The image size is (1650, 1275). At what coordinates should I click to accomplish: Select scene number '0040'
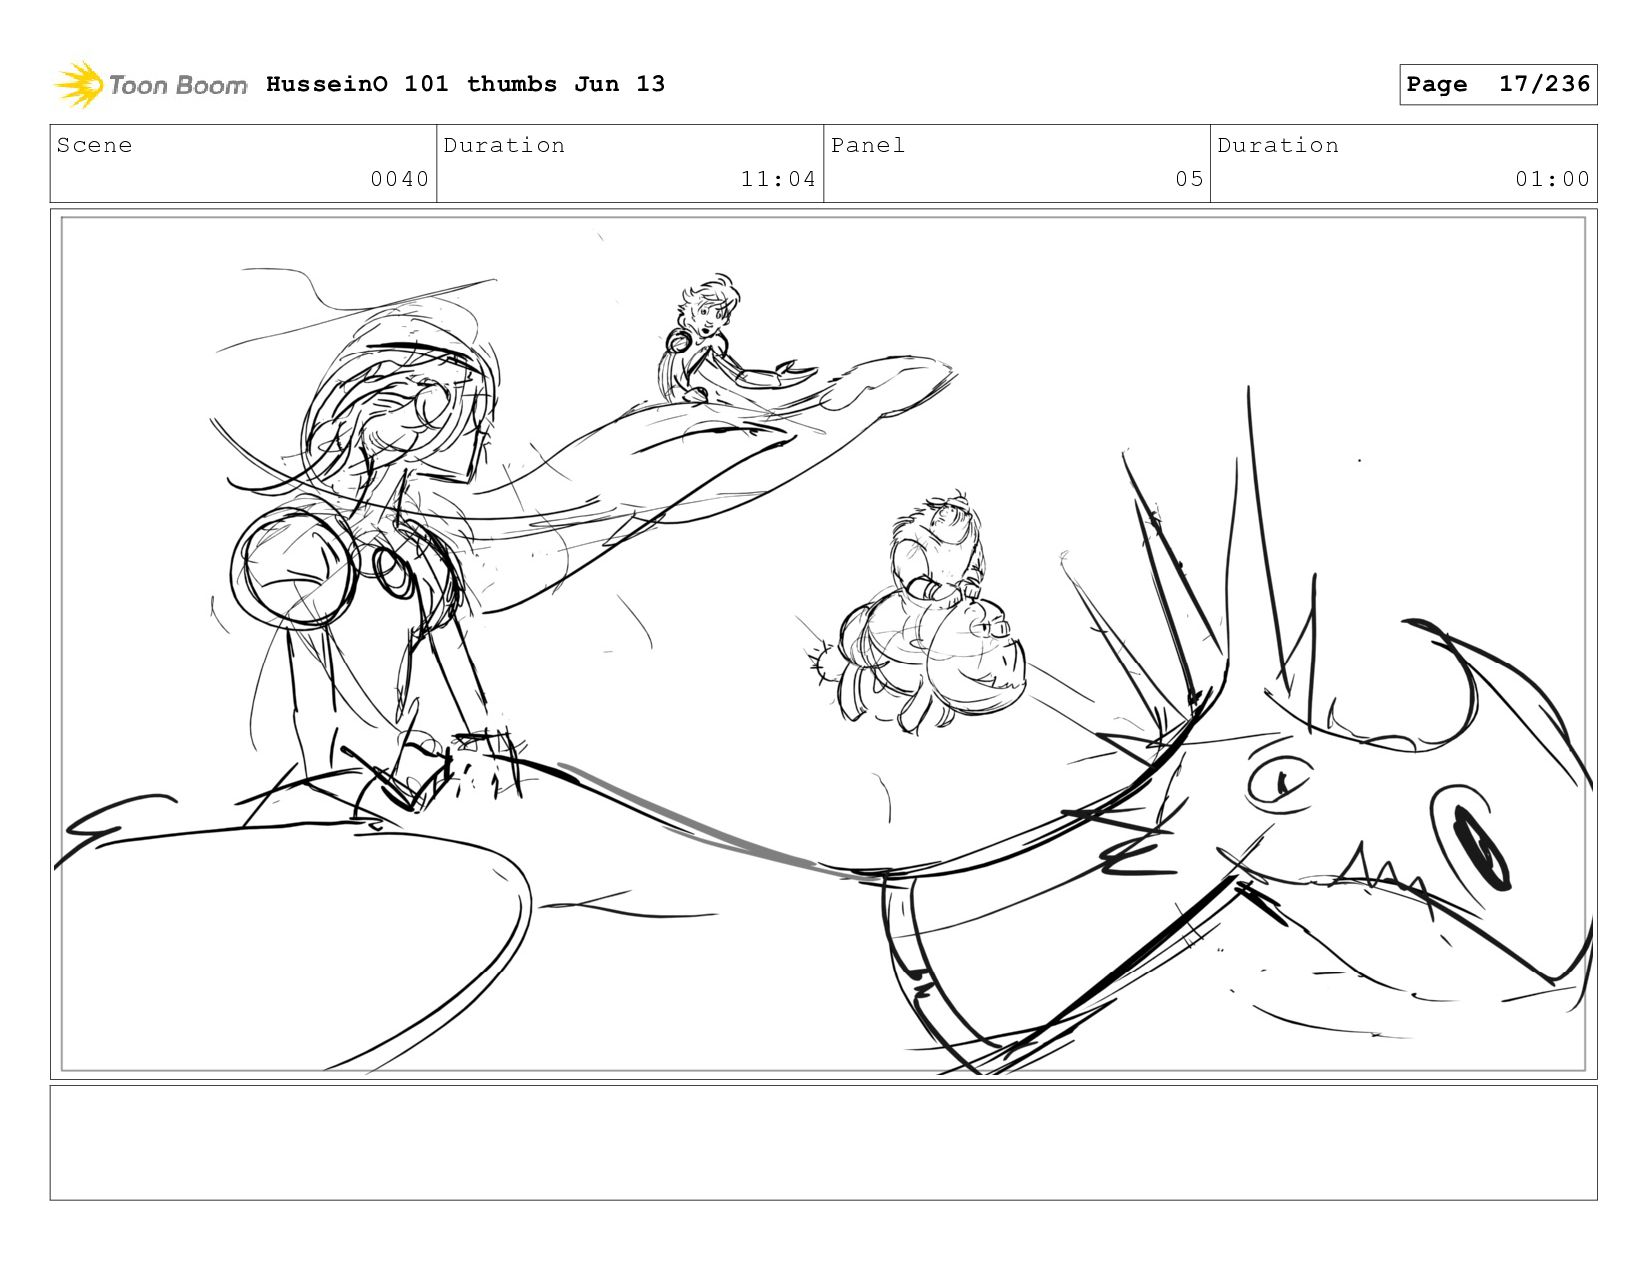[x=399, y=179]
